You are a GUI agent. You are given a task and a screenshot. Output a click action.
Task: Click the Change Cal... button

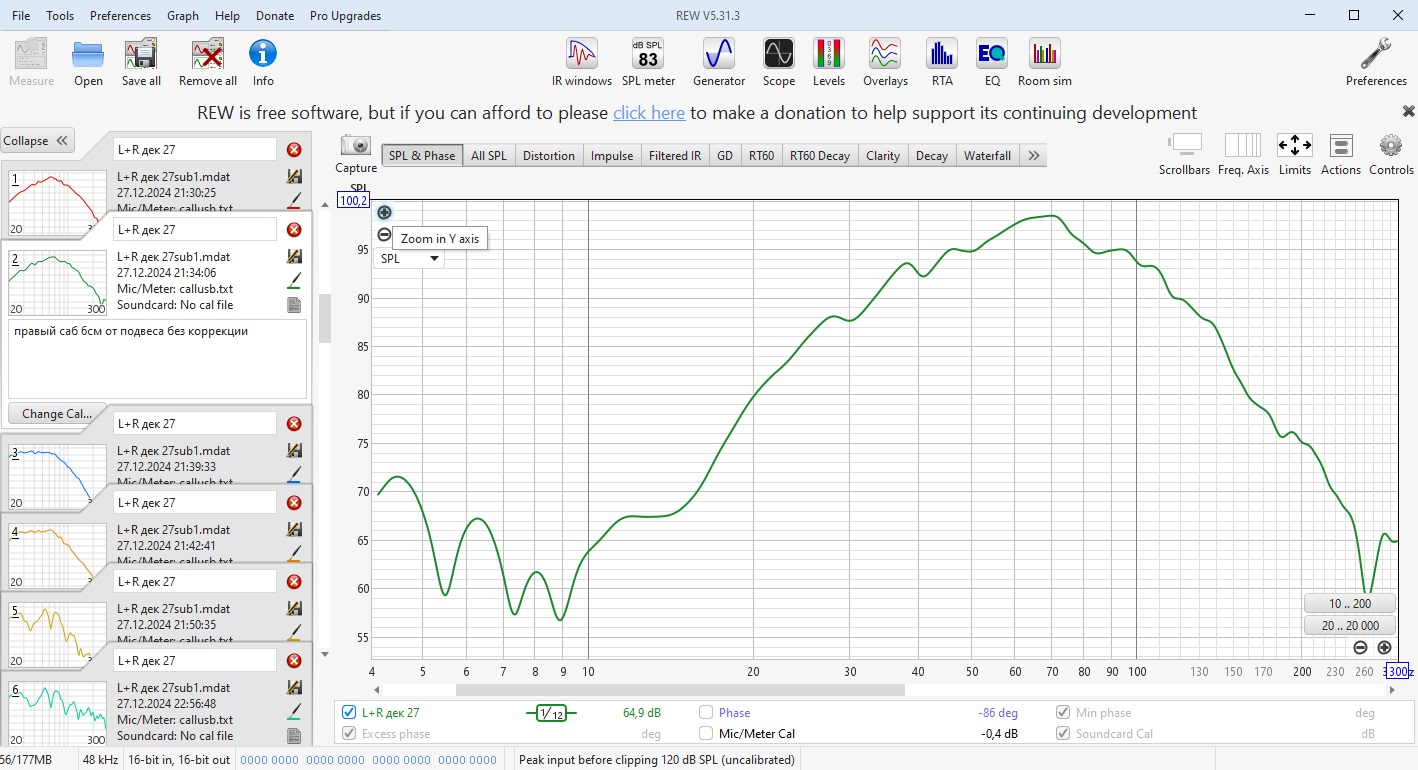[x=57, y=414]
